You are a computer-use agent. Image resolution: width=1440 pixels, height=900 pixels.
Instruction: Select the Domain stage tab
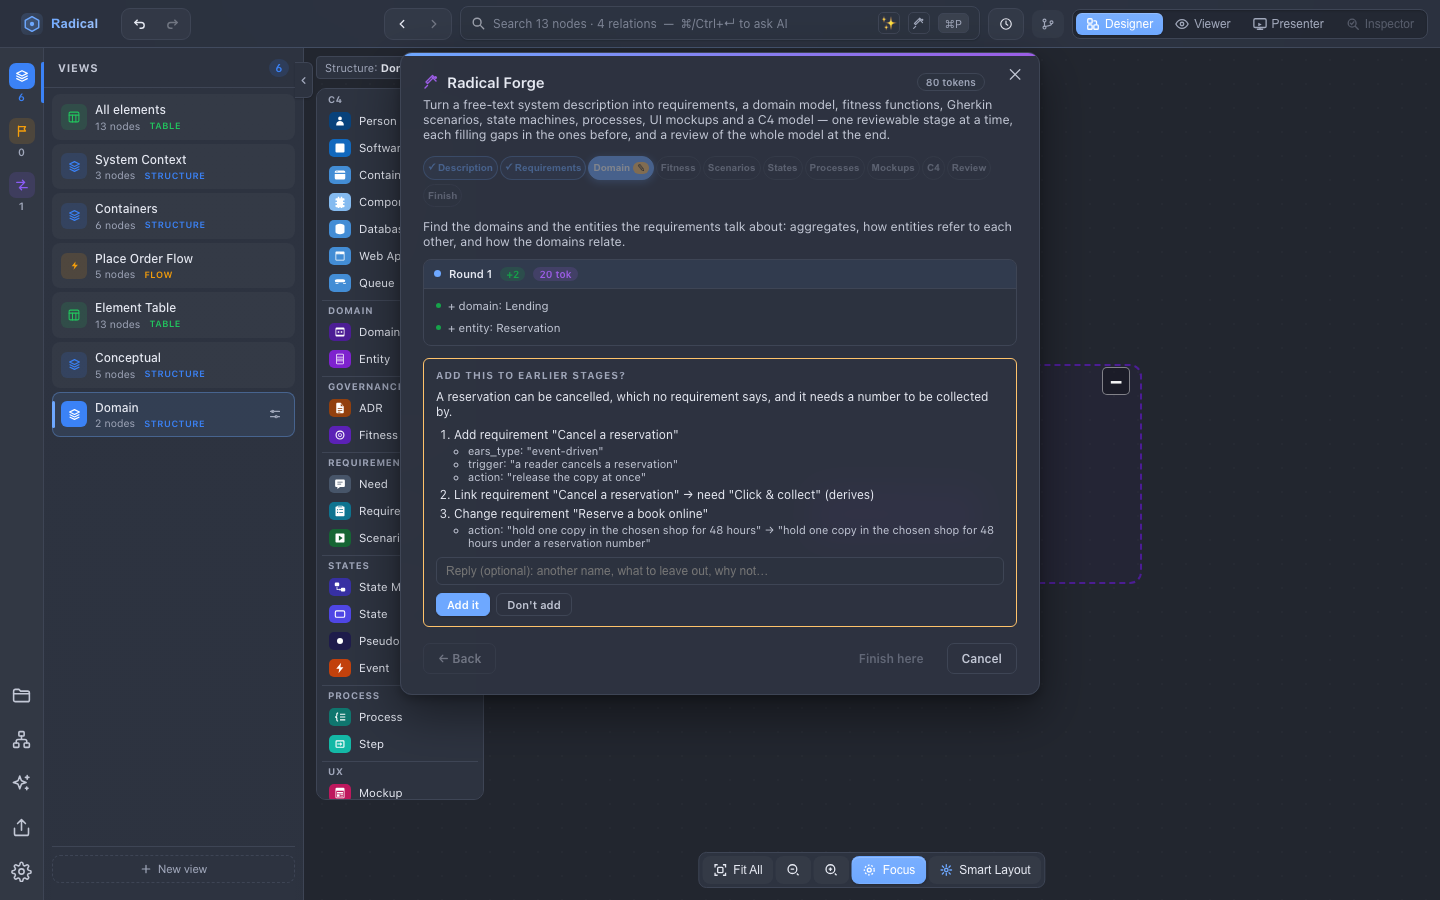click(x=621, y=168)
